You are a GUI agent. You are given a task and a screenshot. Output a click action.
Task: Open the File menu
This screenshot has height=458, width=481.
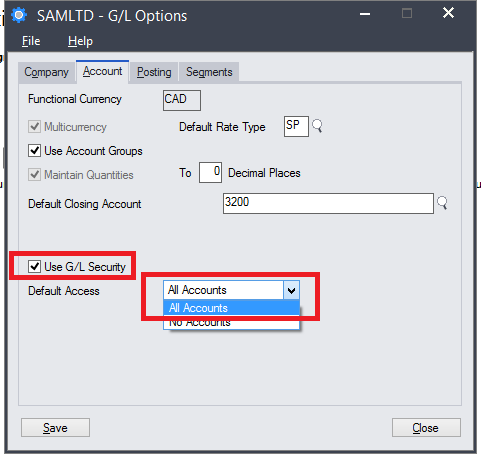[31, 41]
